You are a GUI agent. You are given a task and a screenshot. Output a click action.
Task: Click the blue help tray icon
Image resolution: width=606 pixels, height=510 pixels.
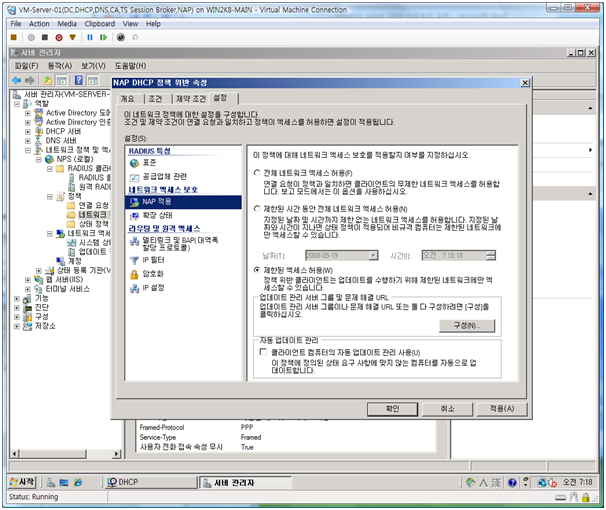pyautogui.click(x=512, y=482)
